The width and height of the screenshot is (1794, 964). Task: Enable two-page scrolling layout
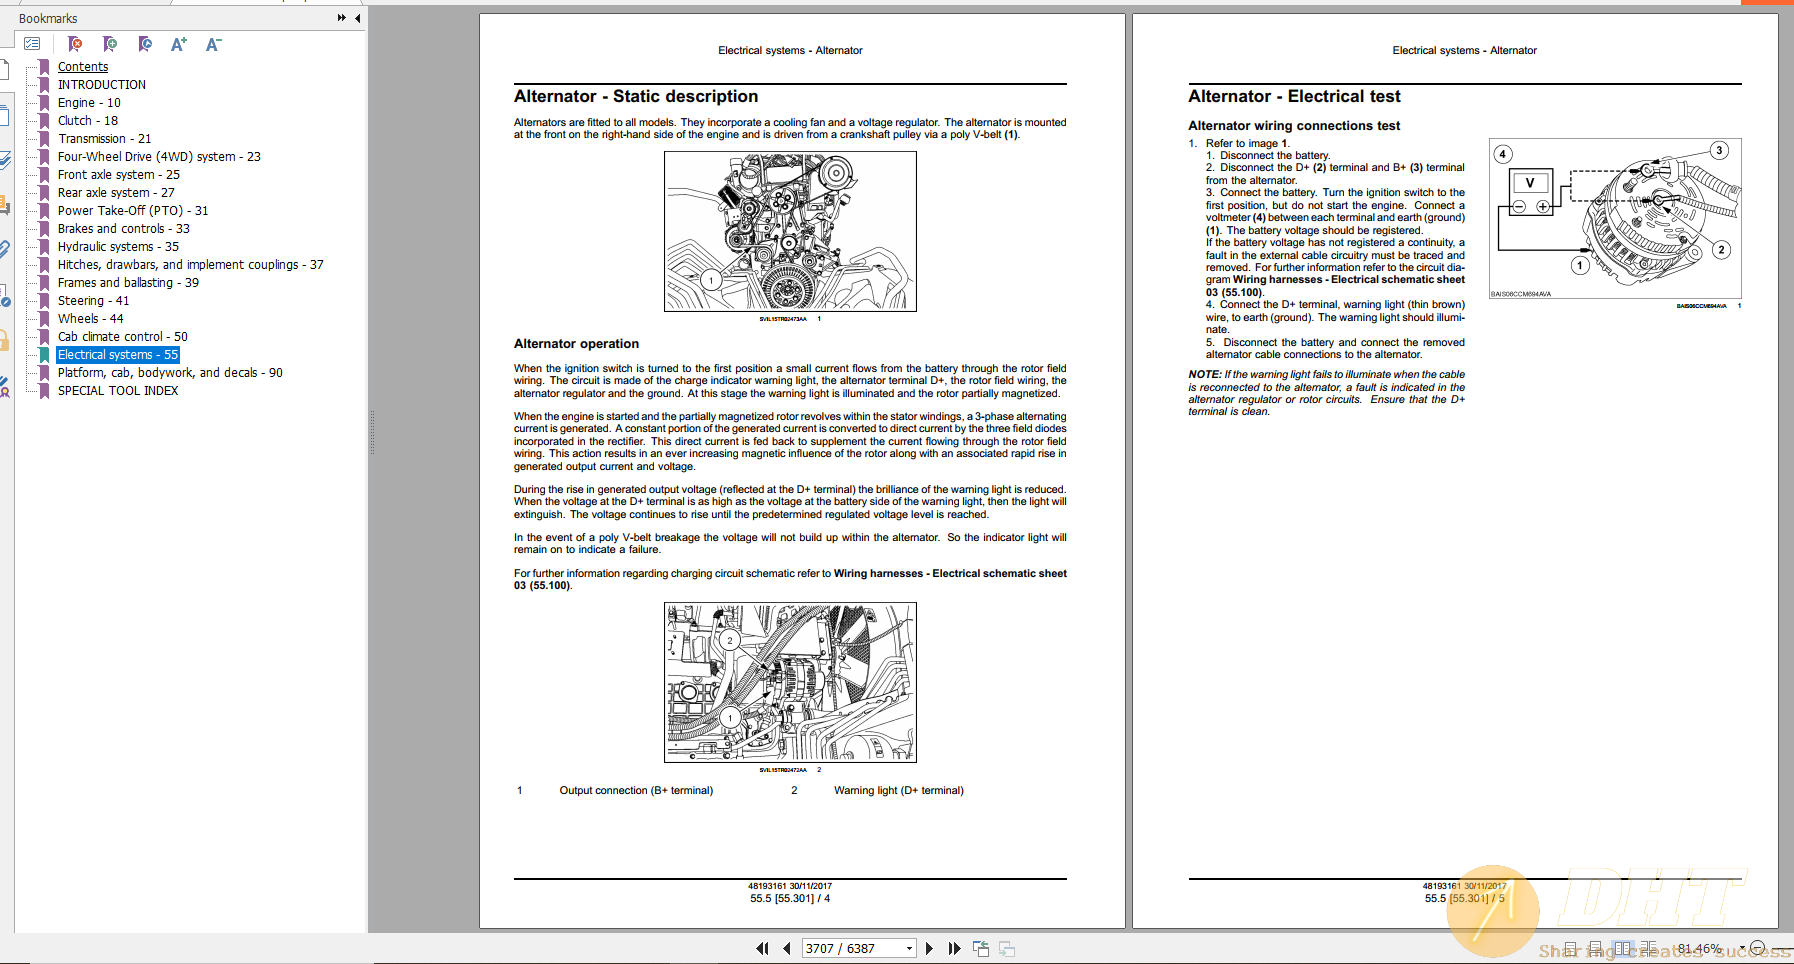pyautogui.click(x=1649, y=948)
